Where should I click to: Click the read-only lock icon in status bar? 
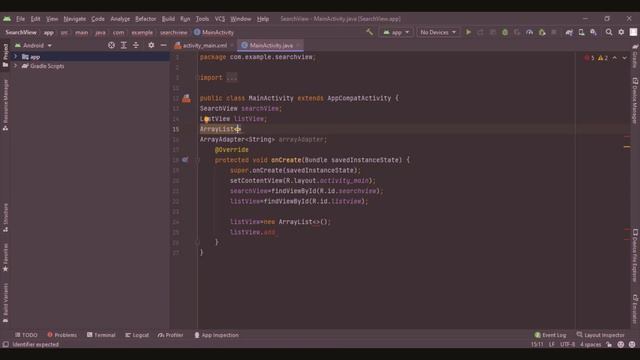(609, 344)
